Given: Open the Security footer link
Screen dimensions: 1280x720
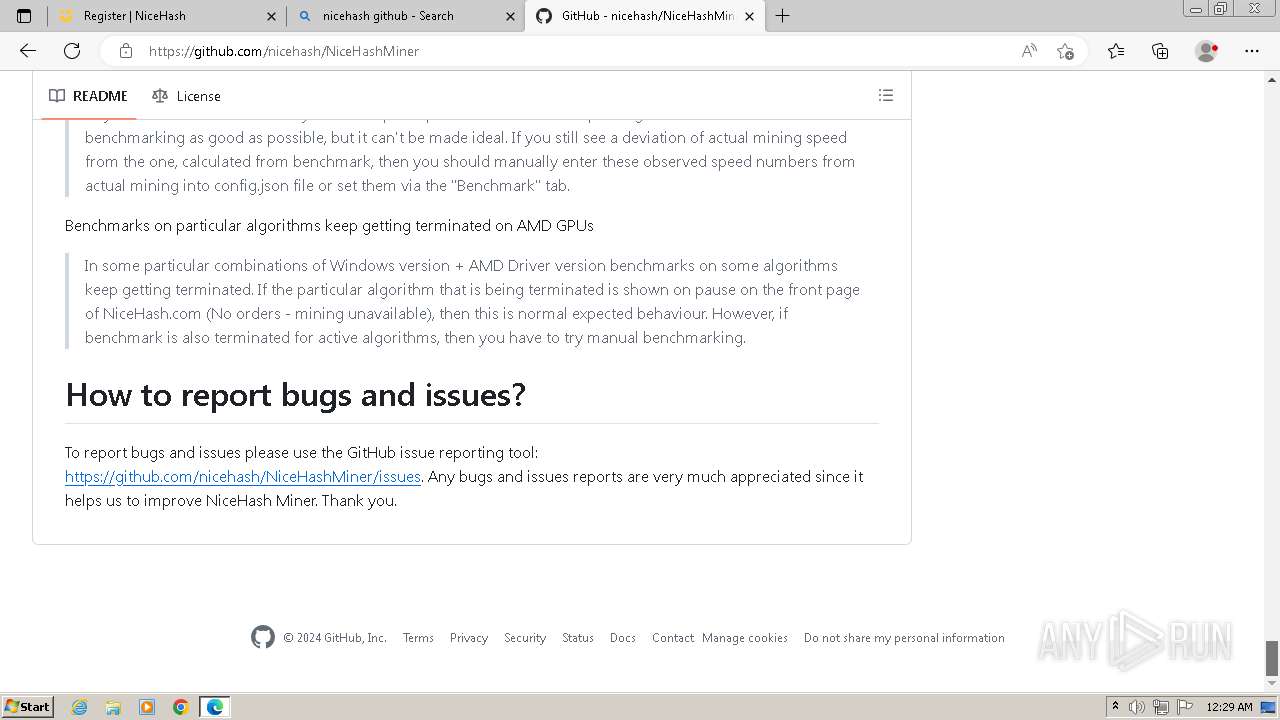Looking at the screenshot, I should click(x=525, y=638).
